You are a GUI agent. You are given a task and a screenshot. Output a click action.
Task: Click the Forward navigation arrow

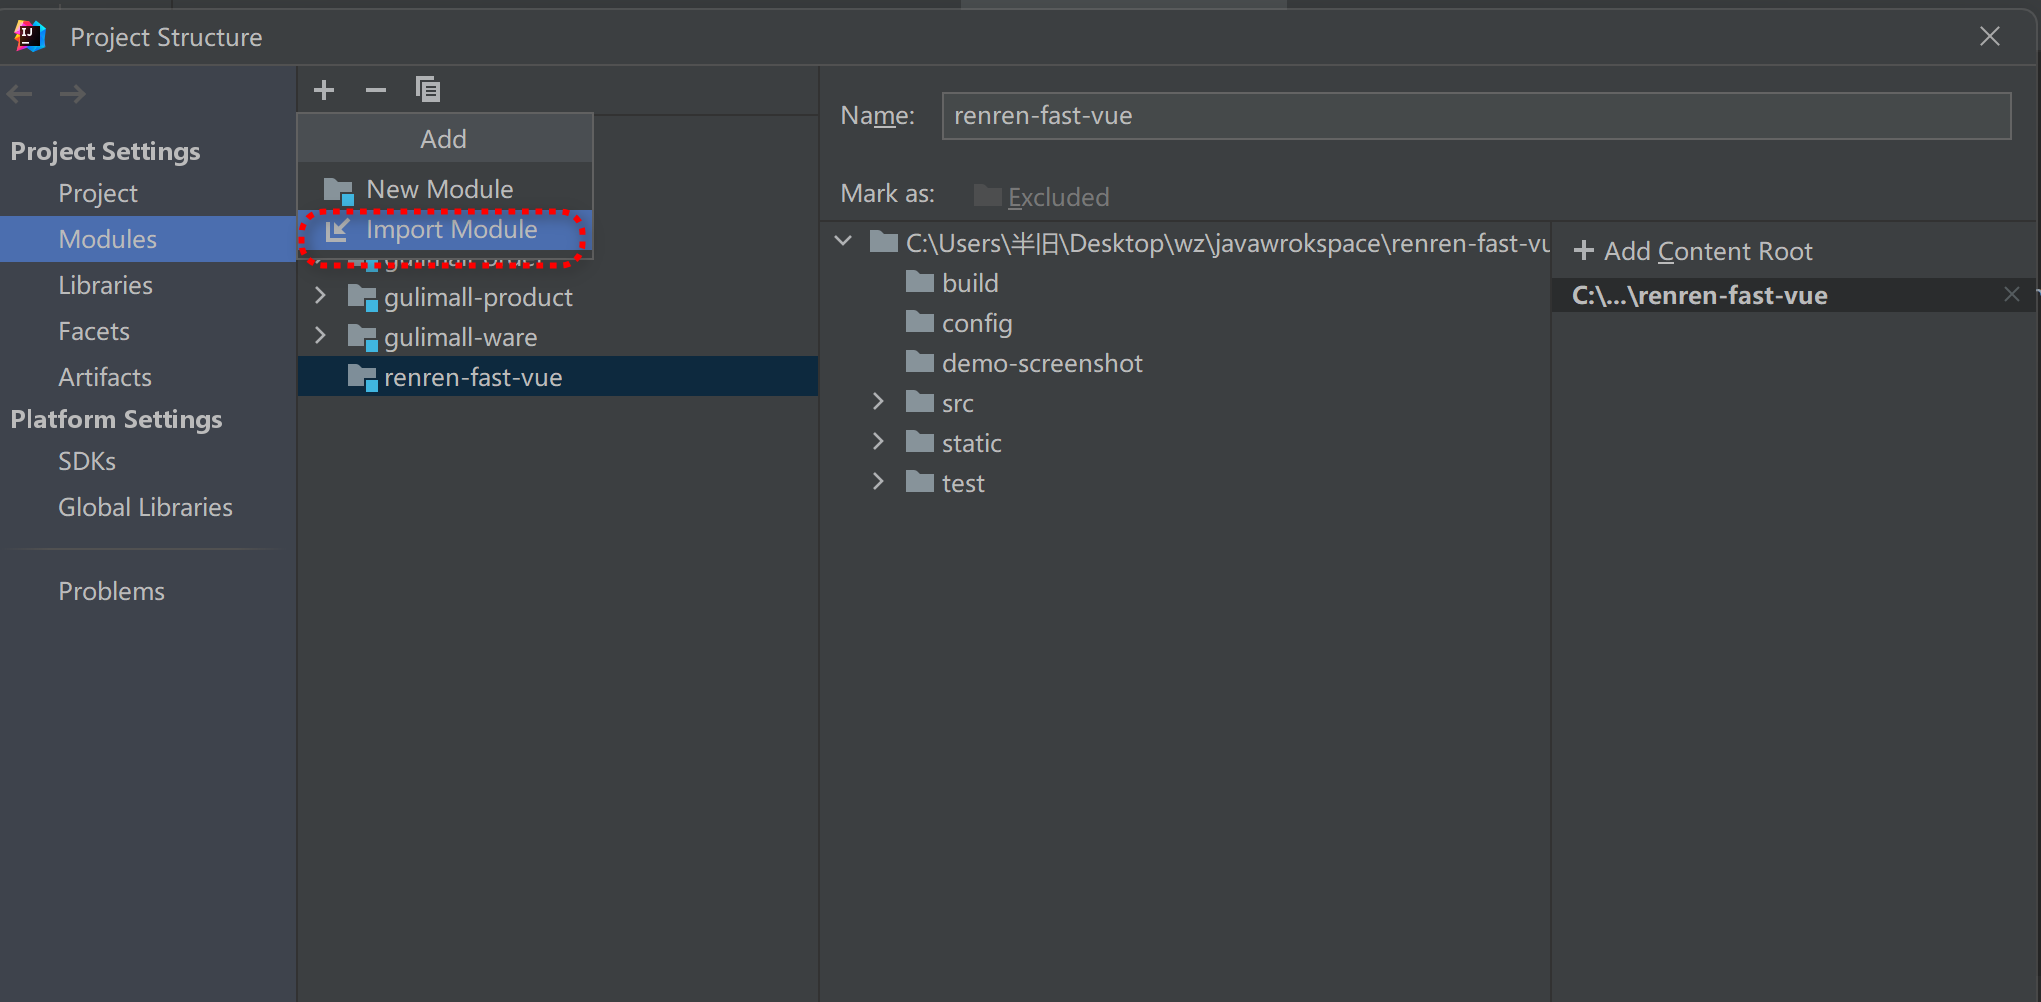click(x=72, y=94)
